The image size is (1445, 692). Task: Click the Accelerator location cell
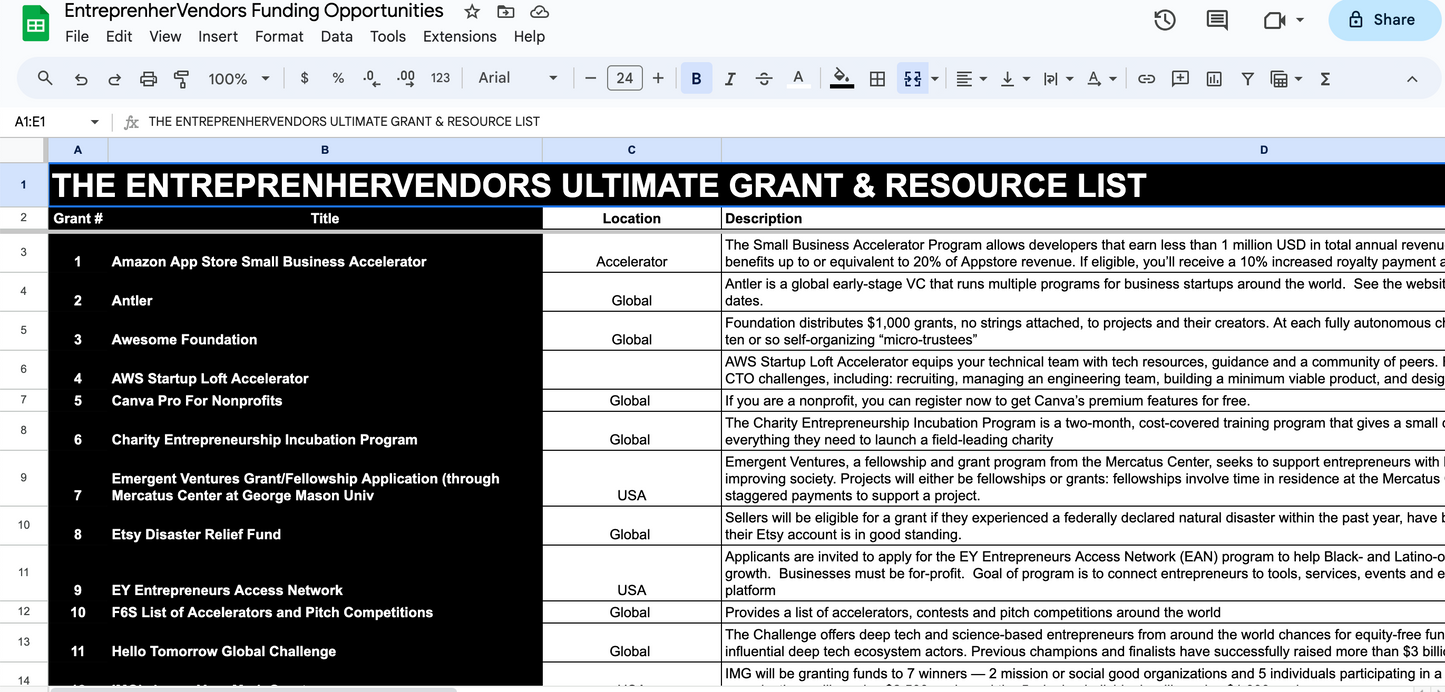pos(632,253)
